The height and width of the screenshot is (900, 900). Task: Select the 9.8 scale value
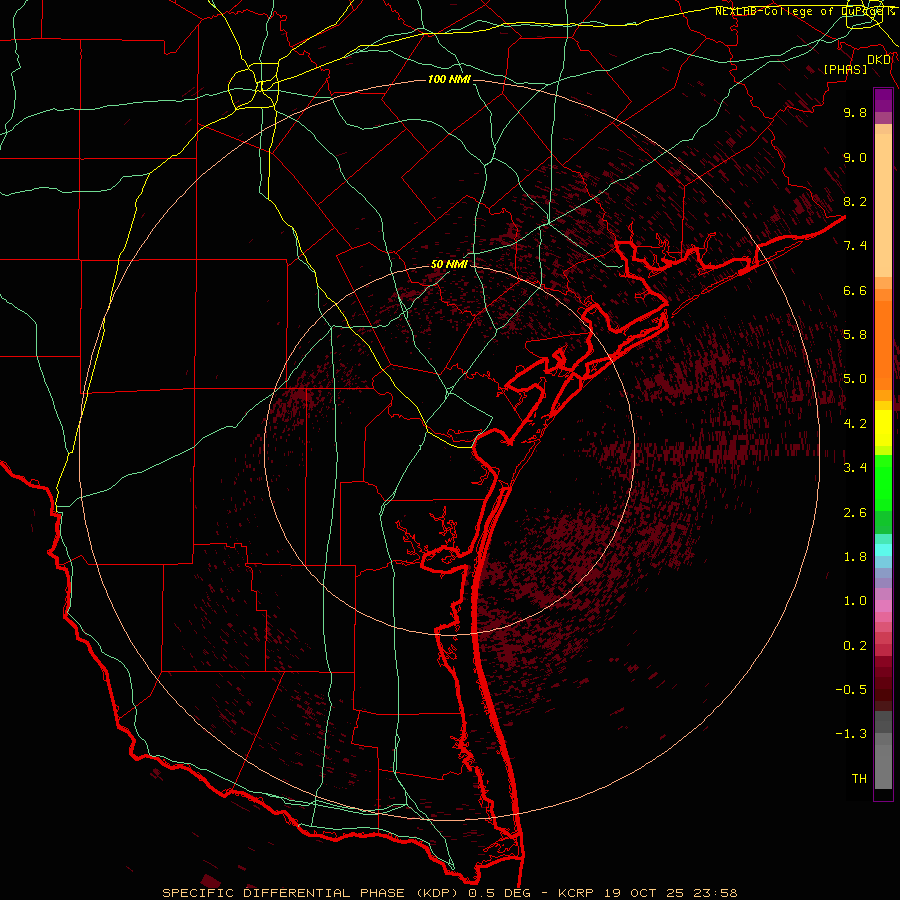pos(855,112)
